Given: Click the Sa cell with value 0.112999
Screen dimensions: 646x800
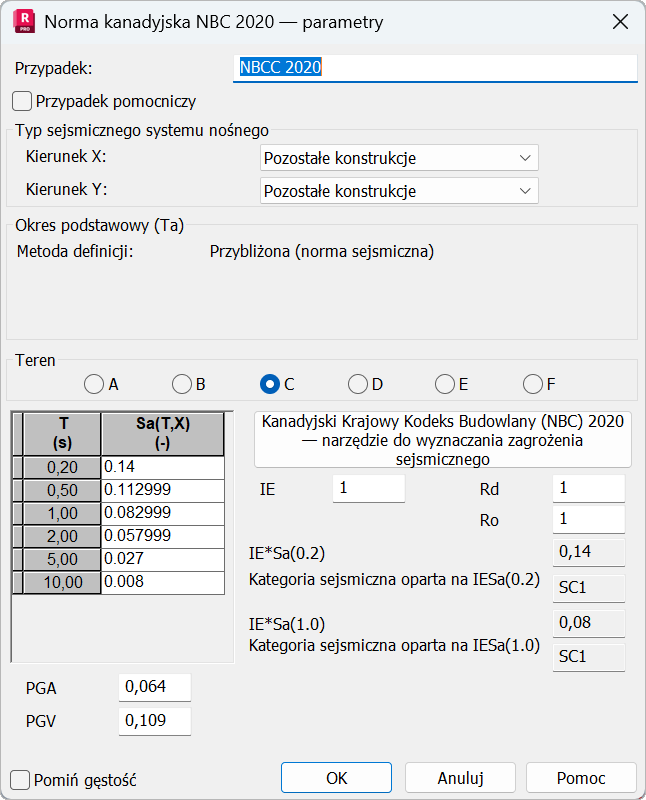Looking at the screenshot, I should (x=163, y=490).
